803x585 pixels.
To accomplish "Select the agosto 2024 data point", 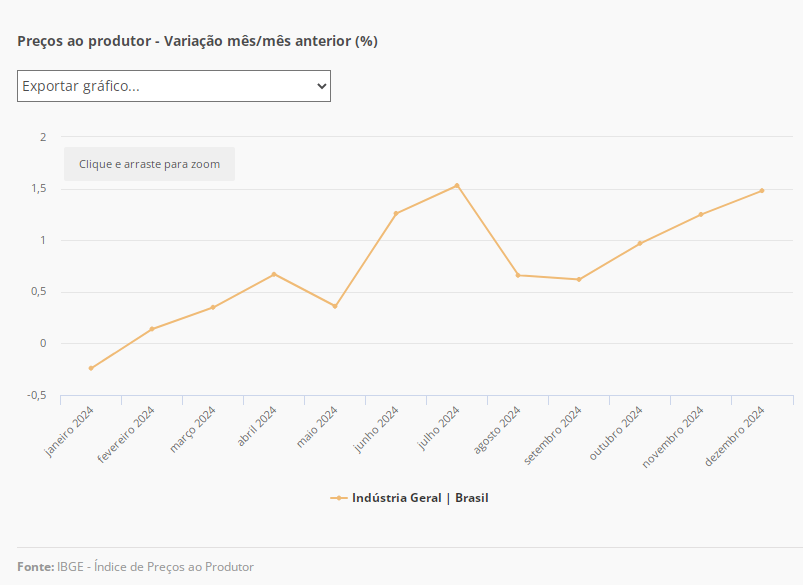I will click(518, 275).
